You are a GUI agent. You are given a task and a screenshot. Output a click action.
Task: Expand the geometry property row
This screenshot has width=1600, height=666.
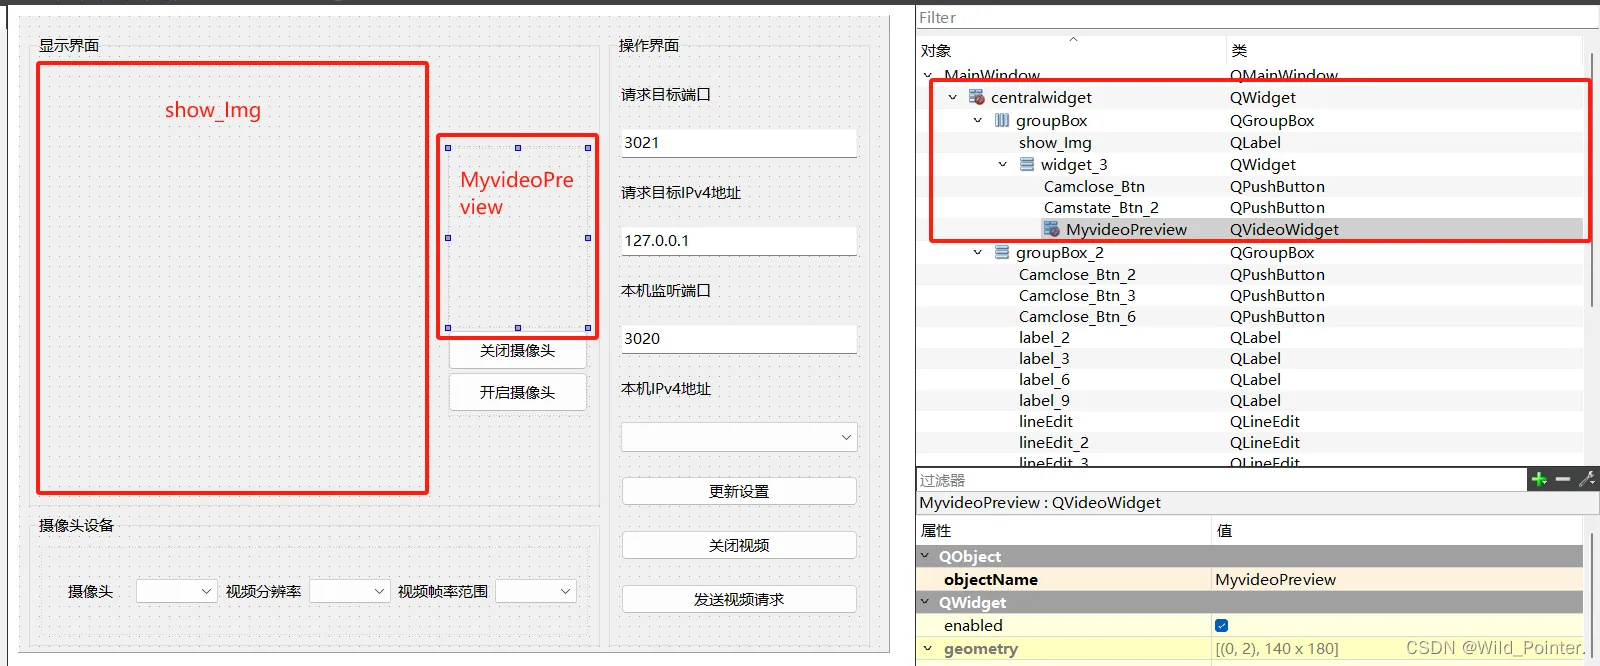[x=927, y=648]
